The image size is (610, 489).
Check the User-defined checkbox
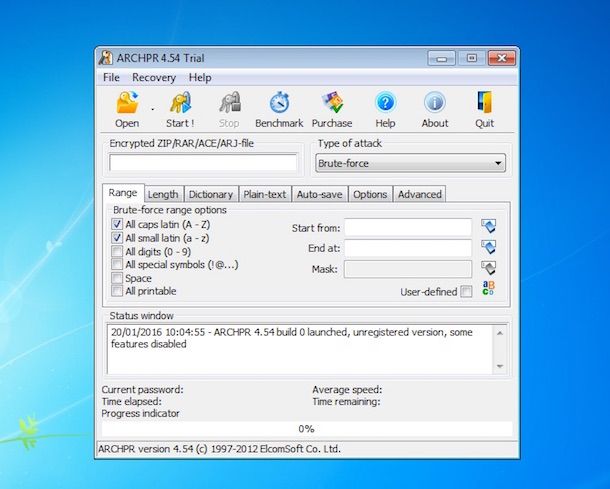pos(466,291)
